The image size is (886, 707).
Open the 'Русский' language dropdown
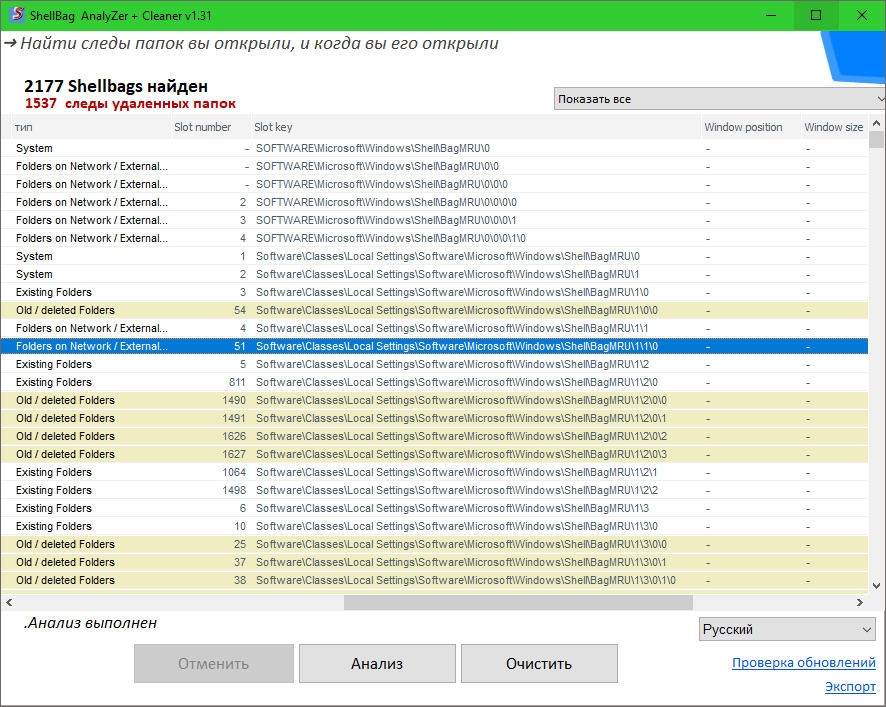(786, 629)
